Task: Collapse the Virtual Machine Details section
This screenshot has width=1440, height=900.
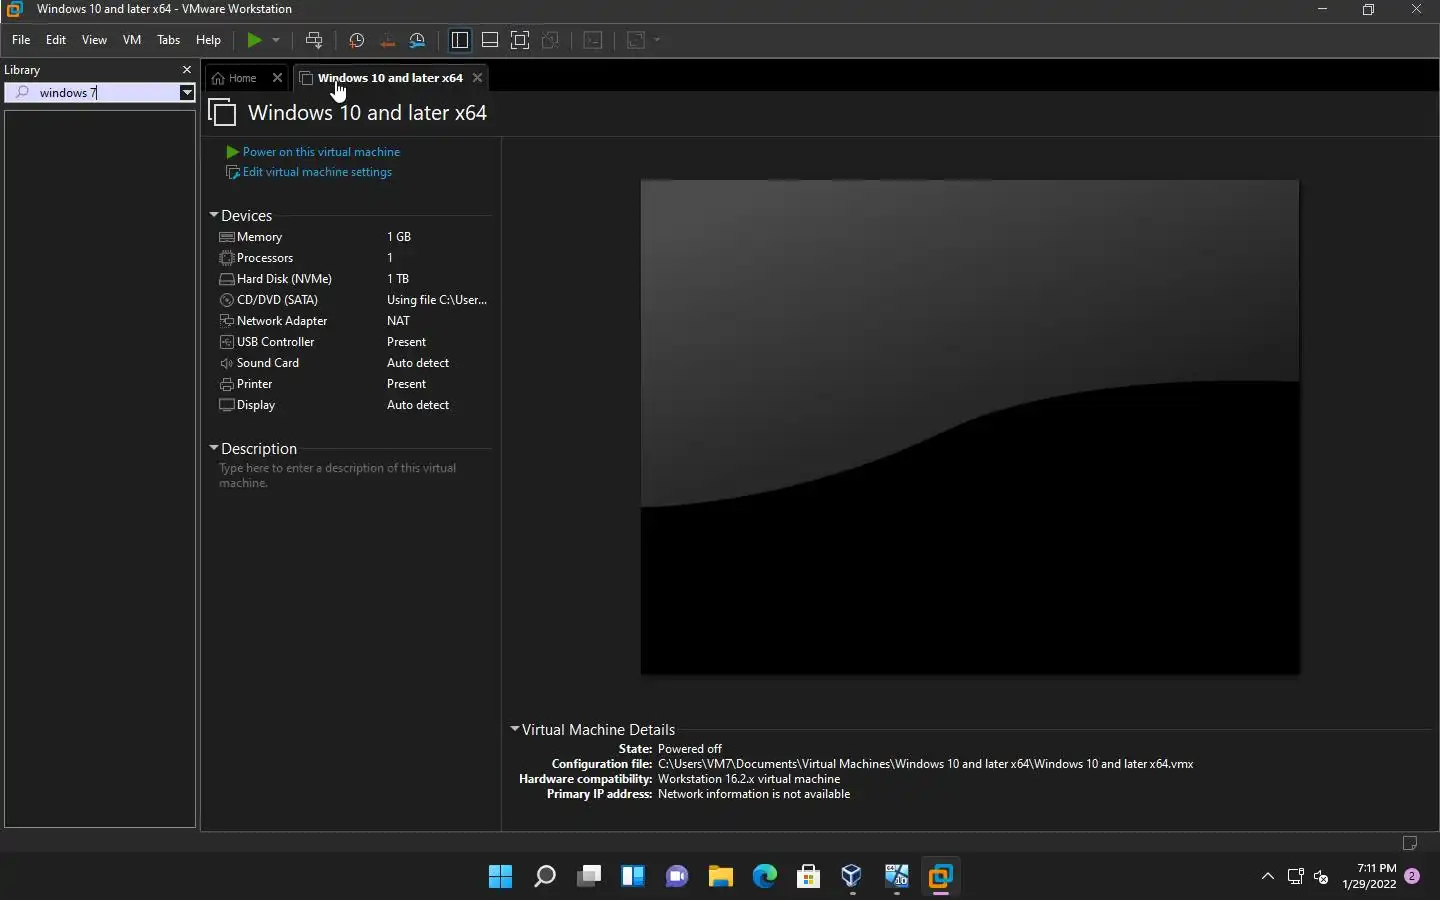Action: click(x=515, y=729)
